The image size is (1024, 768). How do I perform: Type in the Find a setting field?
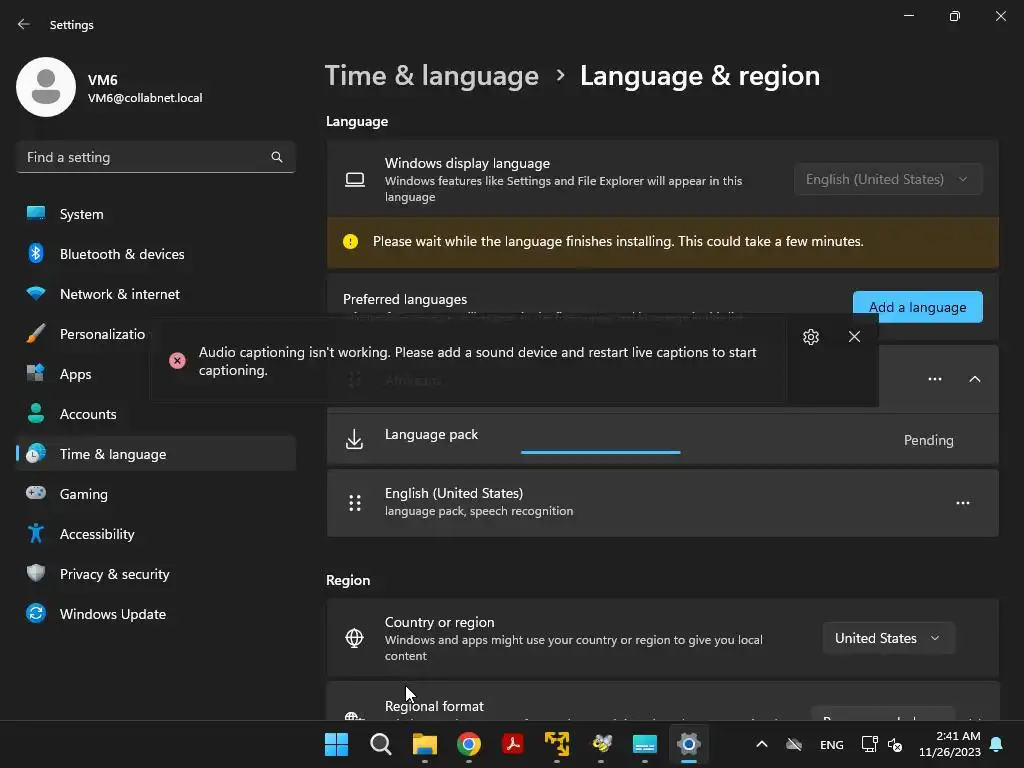[155, 157]
